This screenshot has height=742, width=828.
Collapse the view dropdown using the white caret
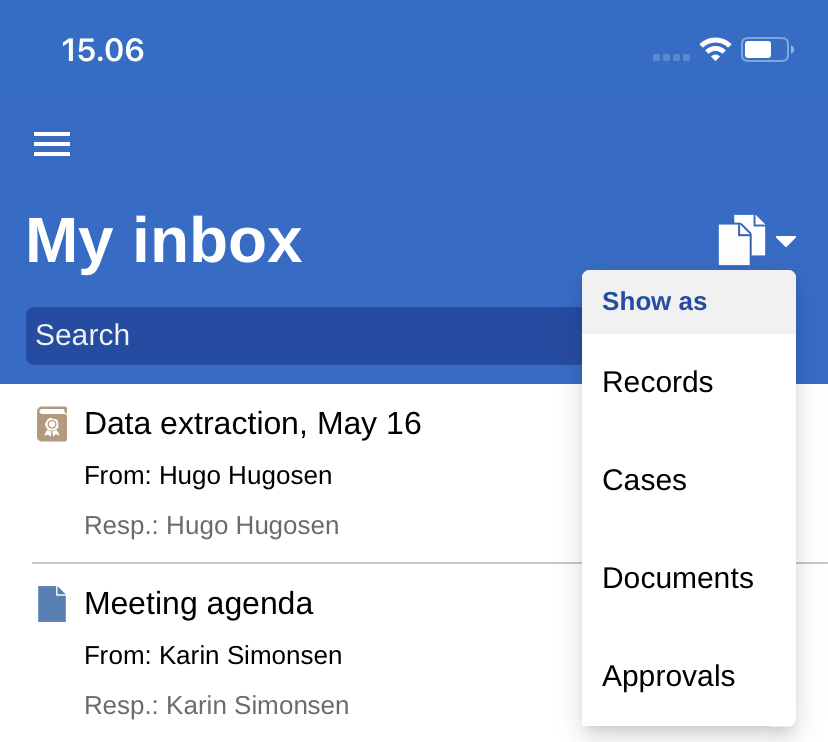coord(786,241)
